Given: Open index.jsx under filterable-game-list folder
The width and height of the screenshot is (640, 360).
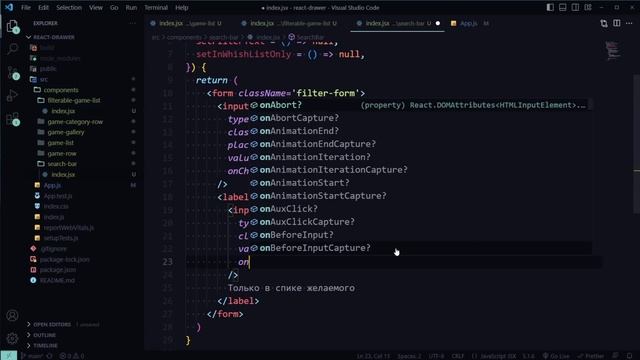Looking at the screenshot, I should point(63,111).
